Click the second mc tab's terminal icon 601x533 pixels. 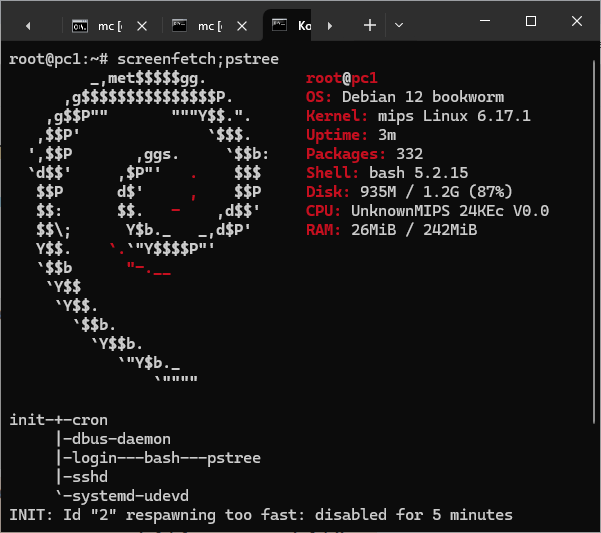click(179, 26)
